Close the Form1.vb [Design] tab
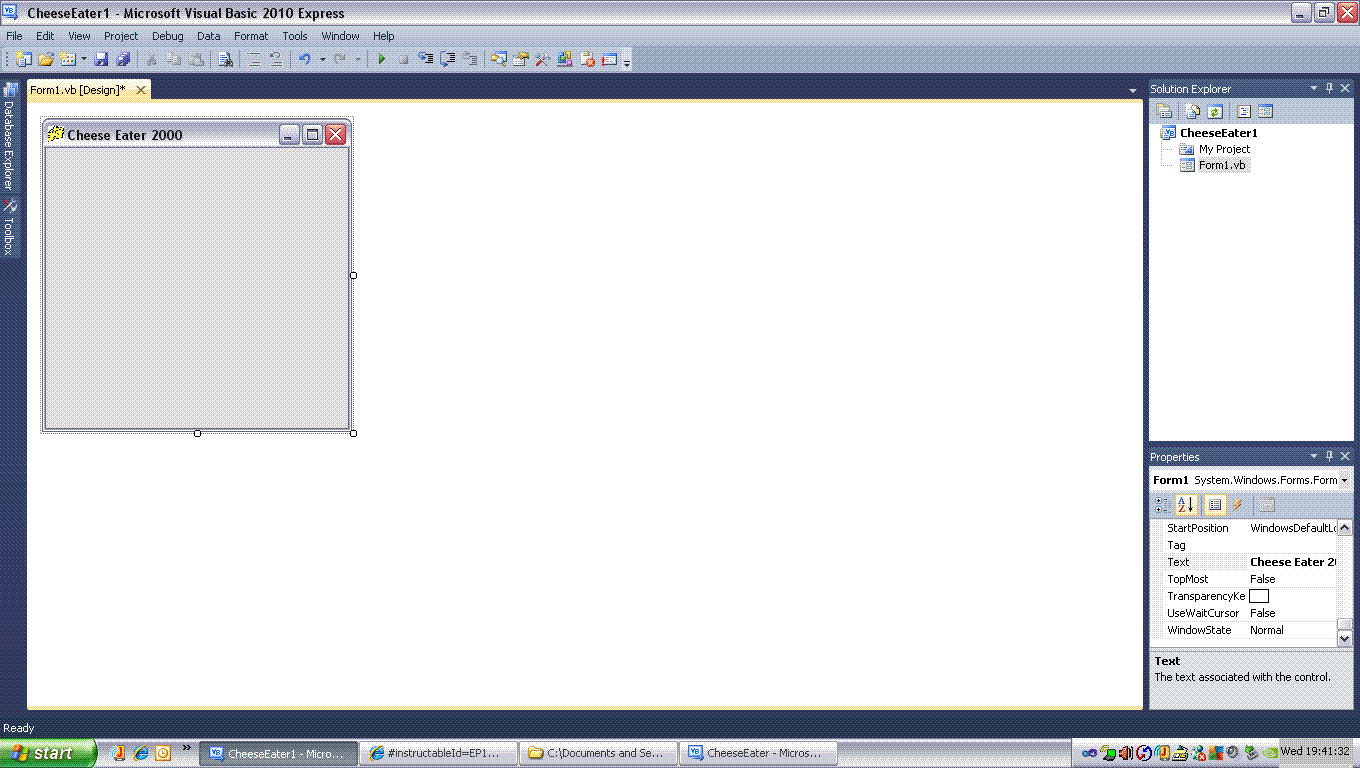The image size is (1360, 768). point(141,90)
